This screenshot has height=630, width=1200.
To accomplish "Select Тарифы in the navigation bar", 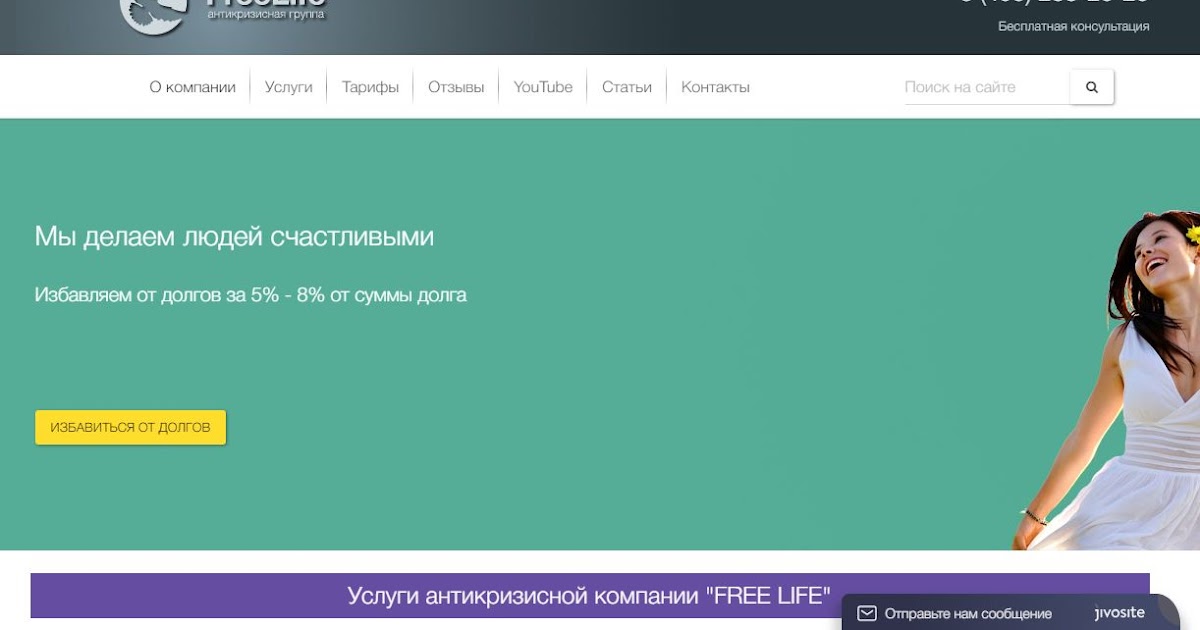I will (371, 87).
